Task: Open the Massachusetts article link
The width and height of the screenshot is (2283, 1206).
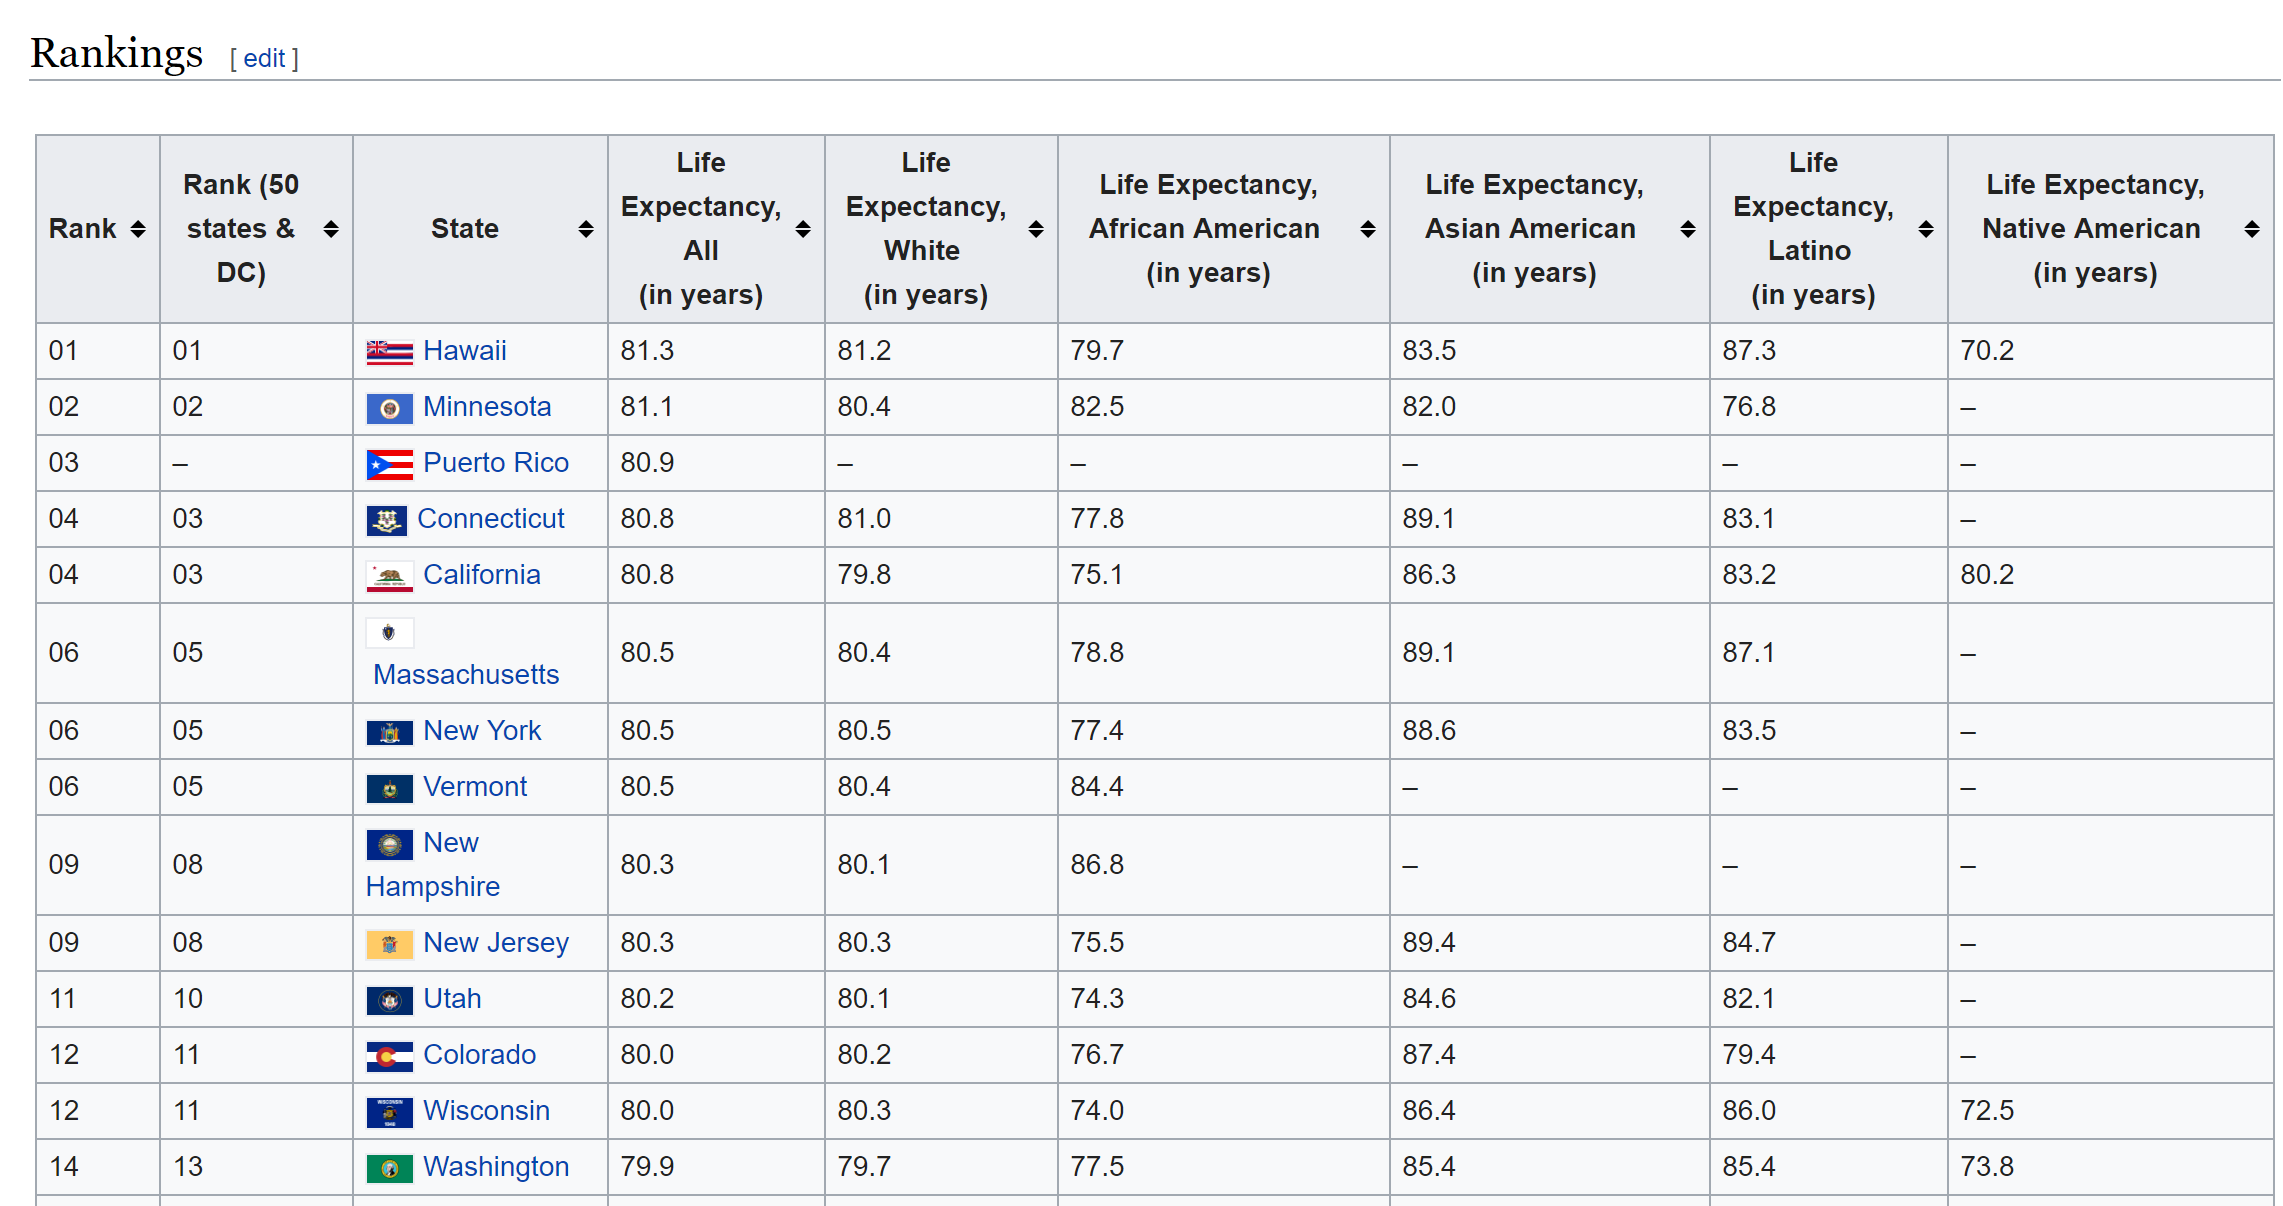Action: click(x=466, y=674)
